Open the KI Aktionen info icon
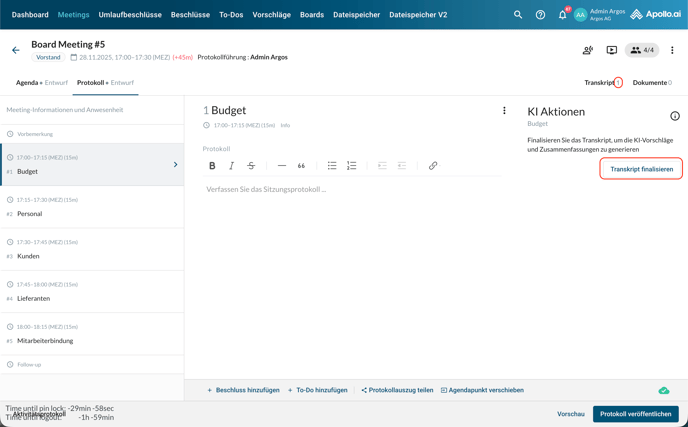The image size is (688, 427). click(675, 116)
